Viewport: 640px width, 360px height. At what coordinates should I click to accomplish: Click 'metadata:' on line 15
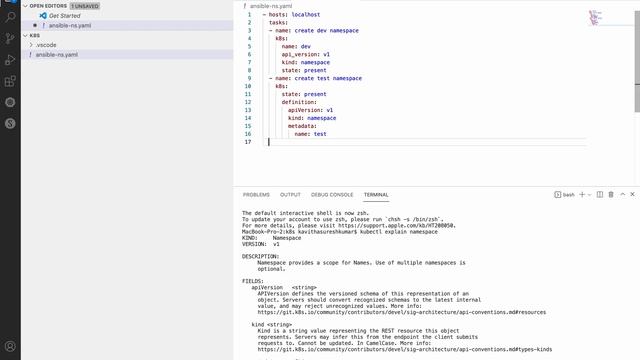tap(302, 126)
